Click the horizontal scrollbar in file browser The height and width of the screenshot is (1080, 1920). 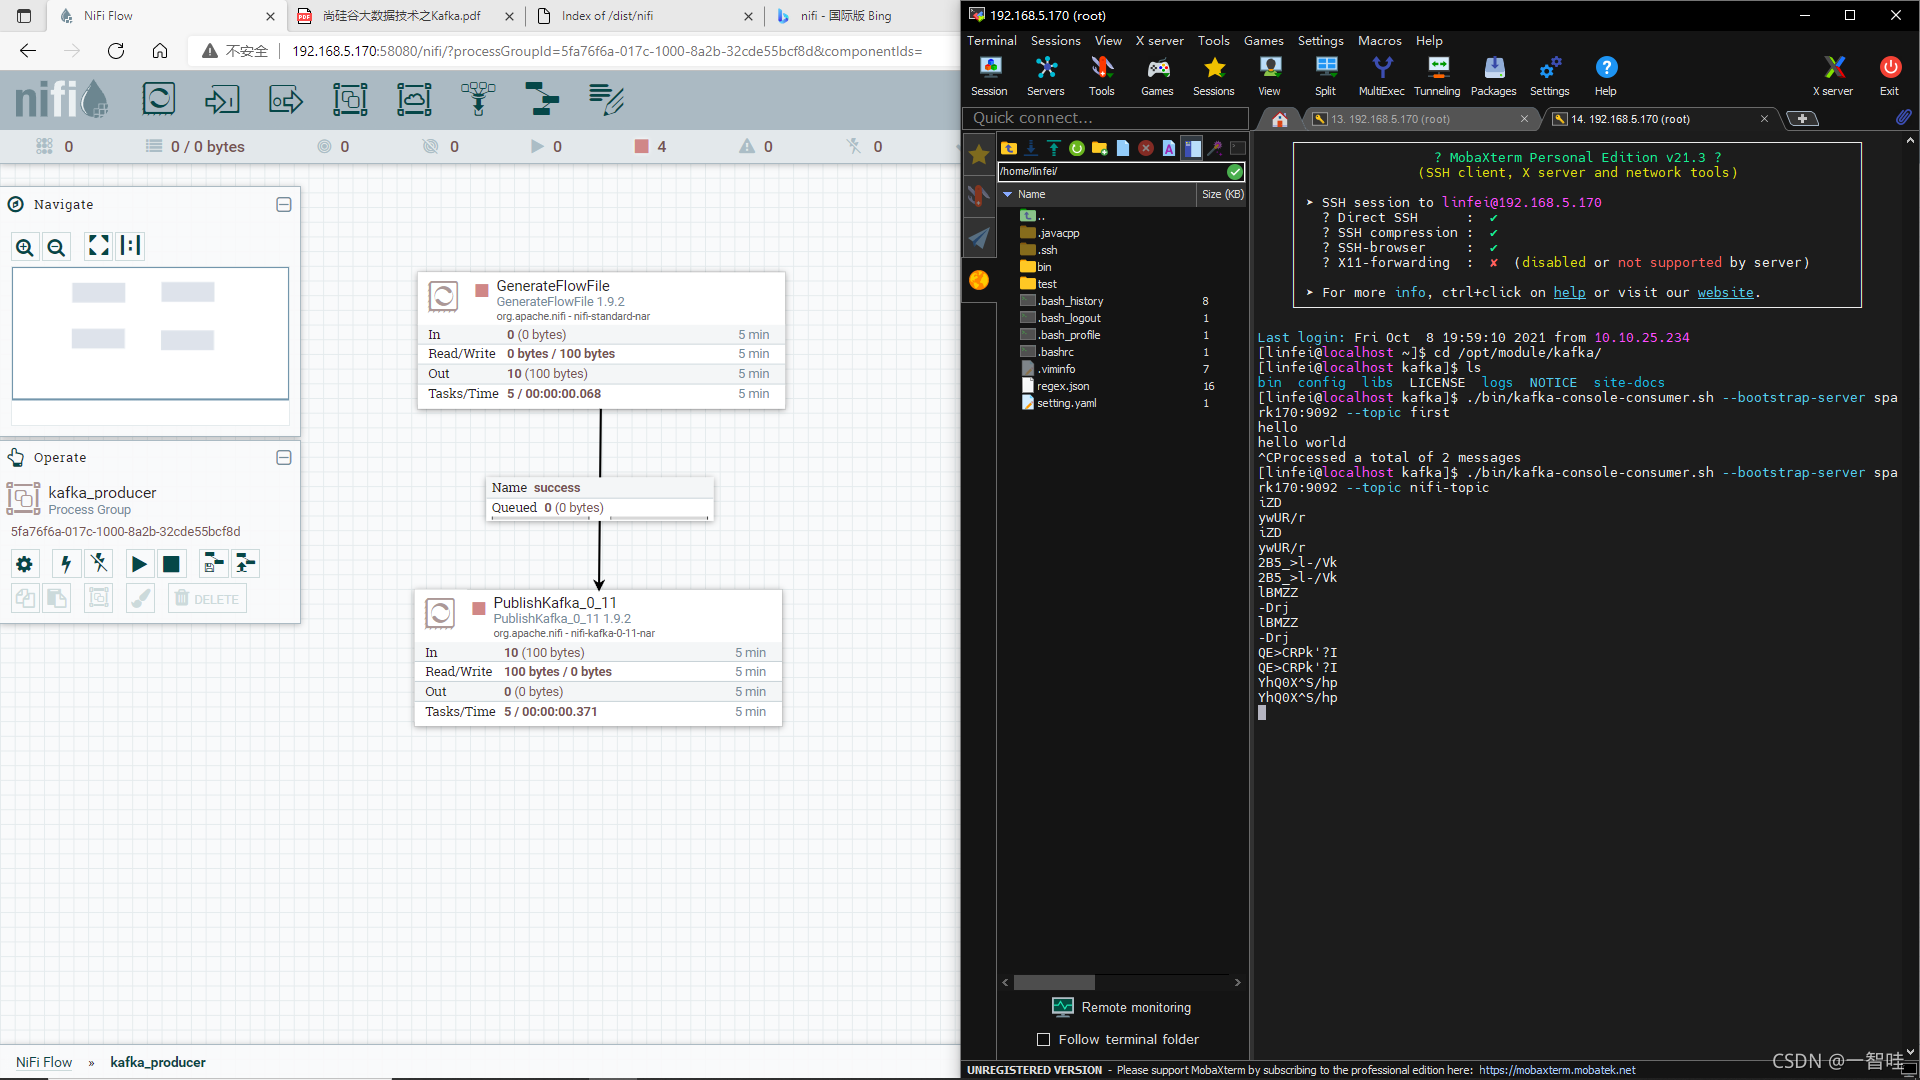tap(1054, 983)
